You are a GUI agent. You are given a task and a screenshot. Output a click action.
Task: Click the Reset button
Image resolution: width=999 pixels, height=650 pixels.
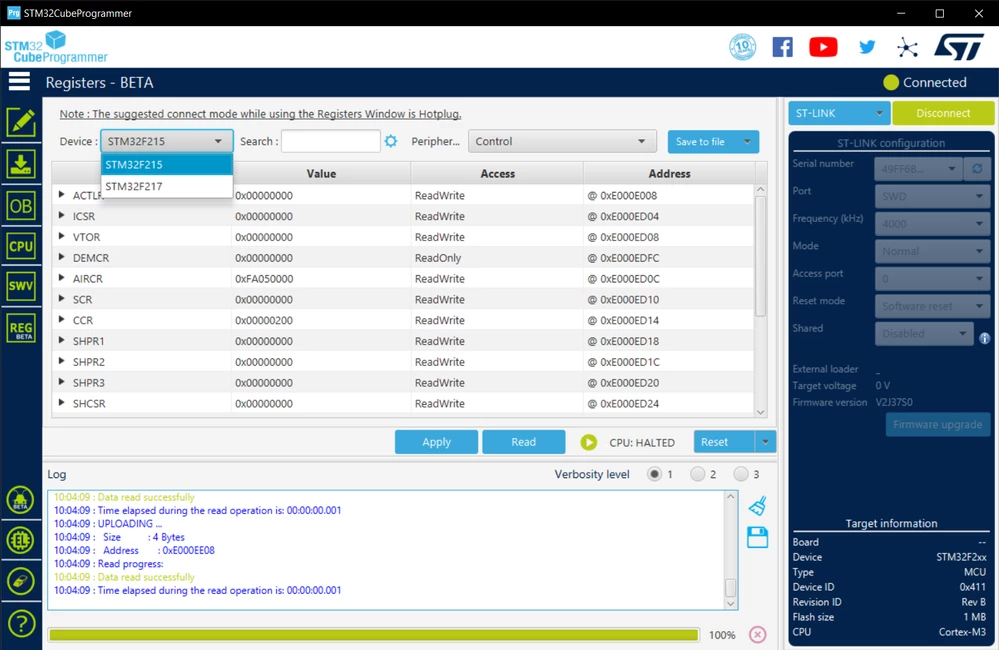pyautogui.click(x=724, y=442)
